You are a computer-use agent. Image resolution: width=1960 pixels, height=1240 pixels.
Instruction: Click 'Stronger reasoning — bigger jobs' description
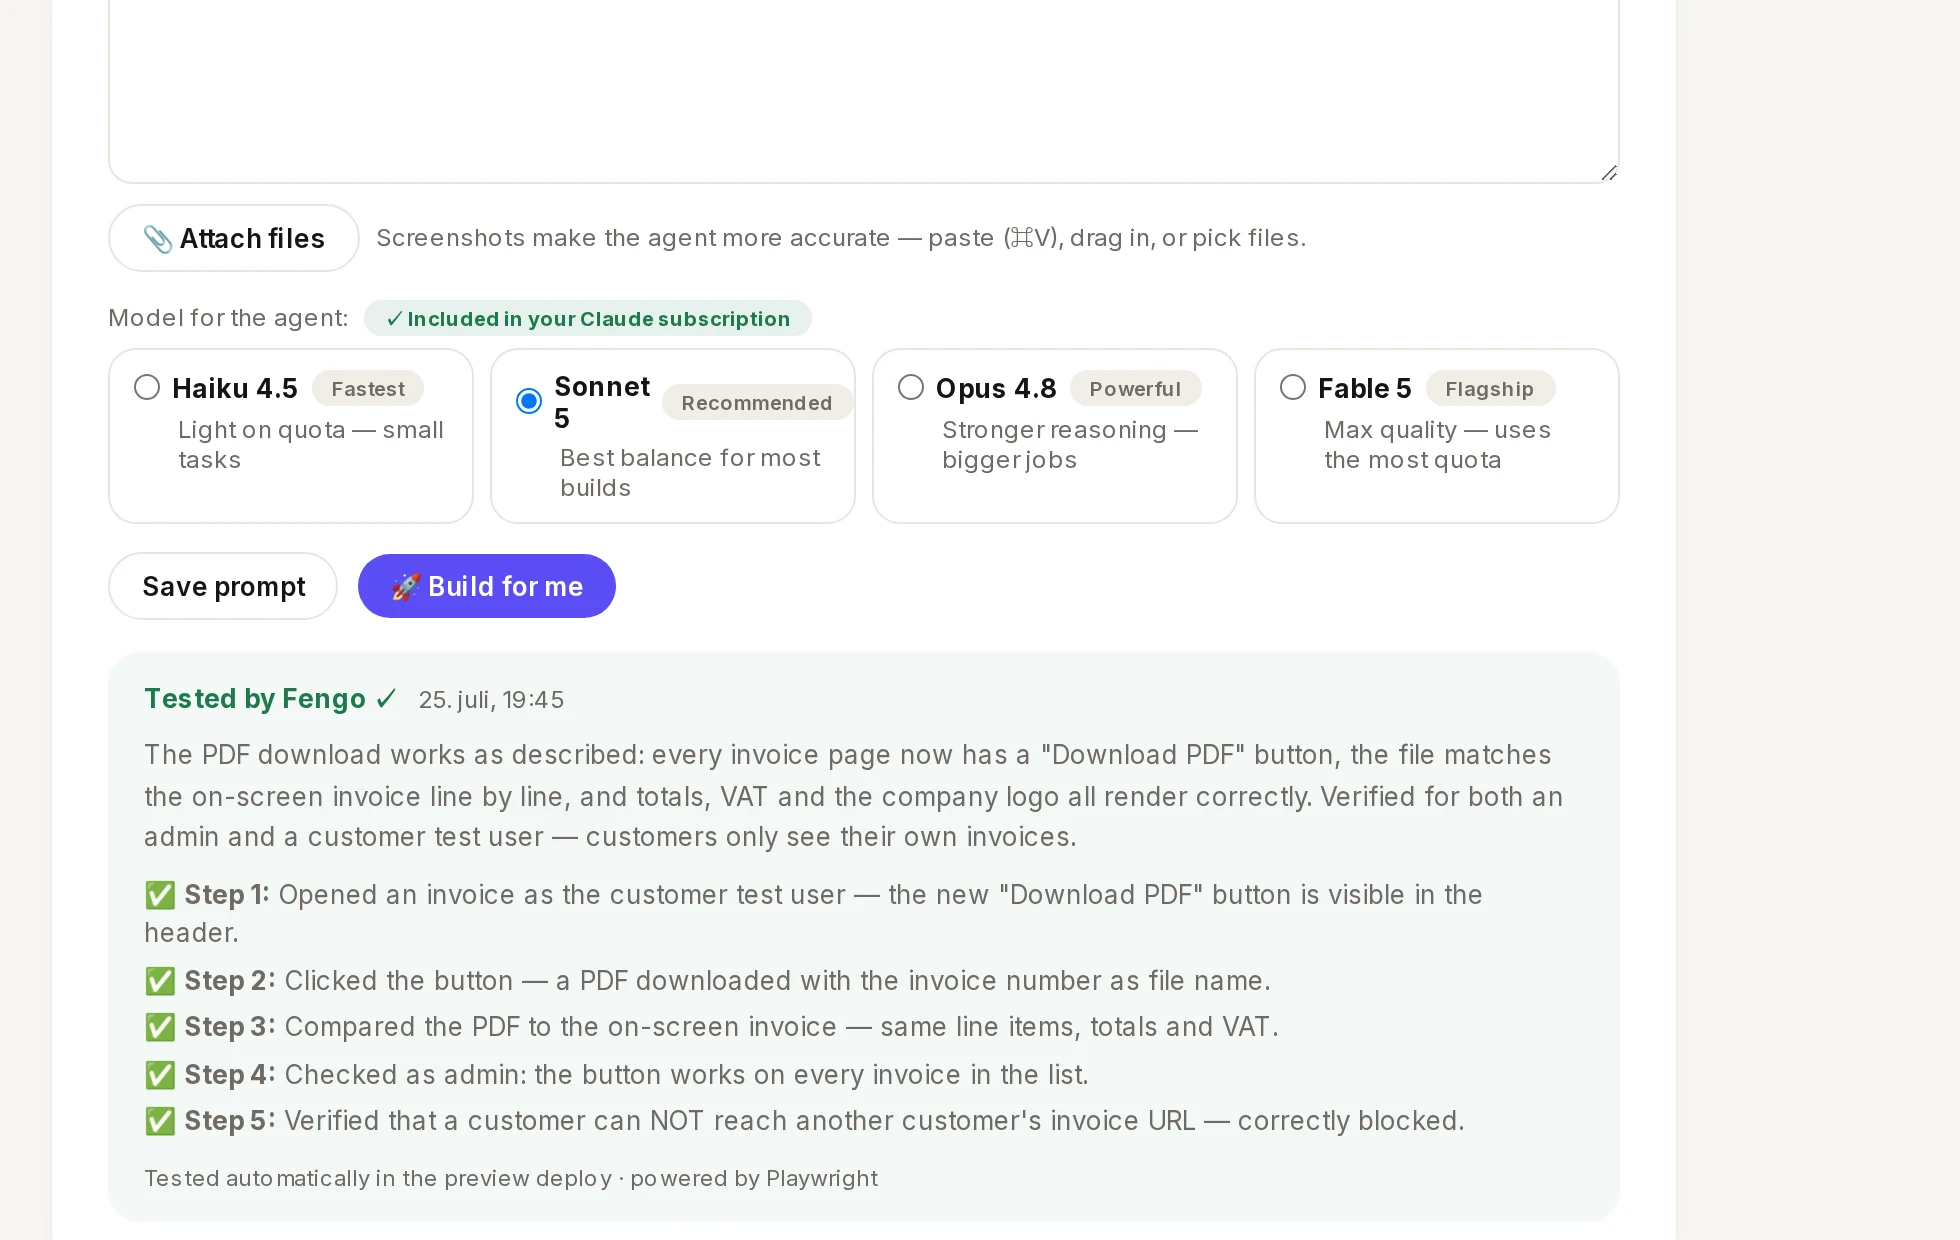[1070, 445]
